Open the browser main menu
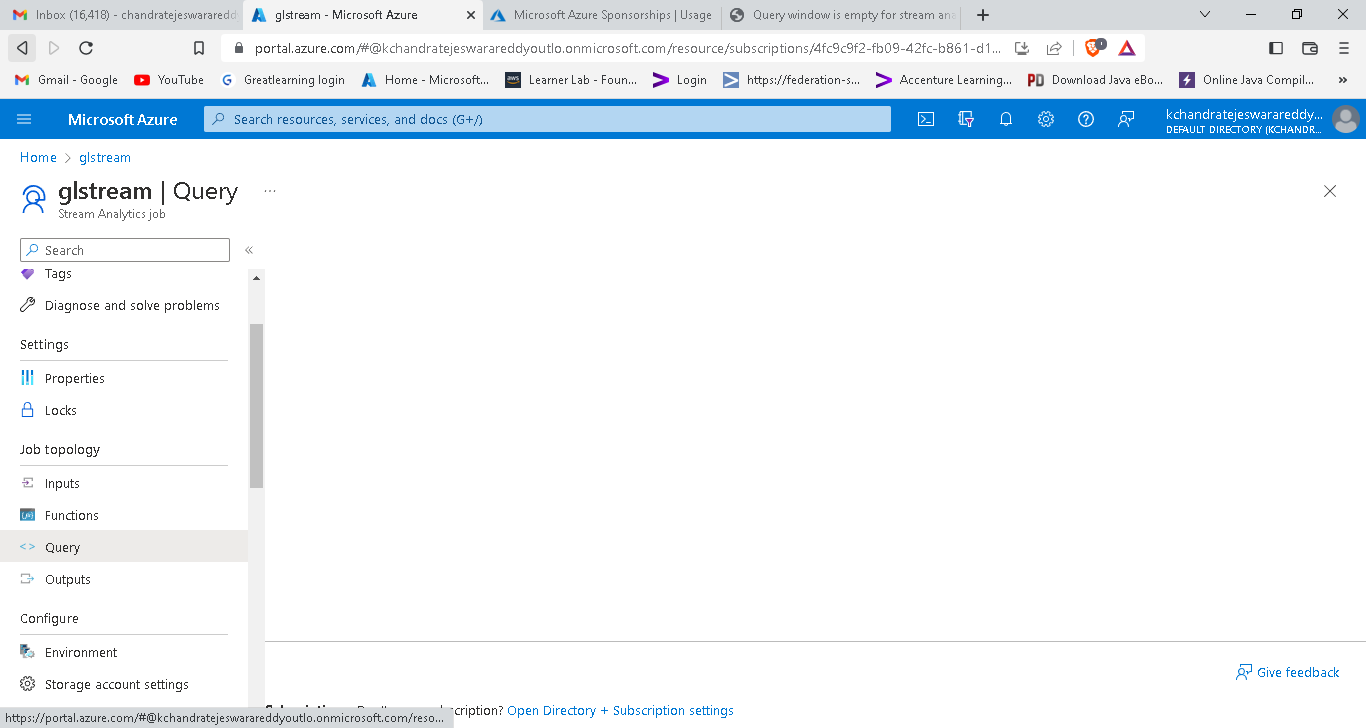Screen dimensions: 1366x728 click(1344, 48)
